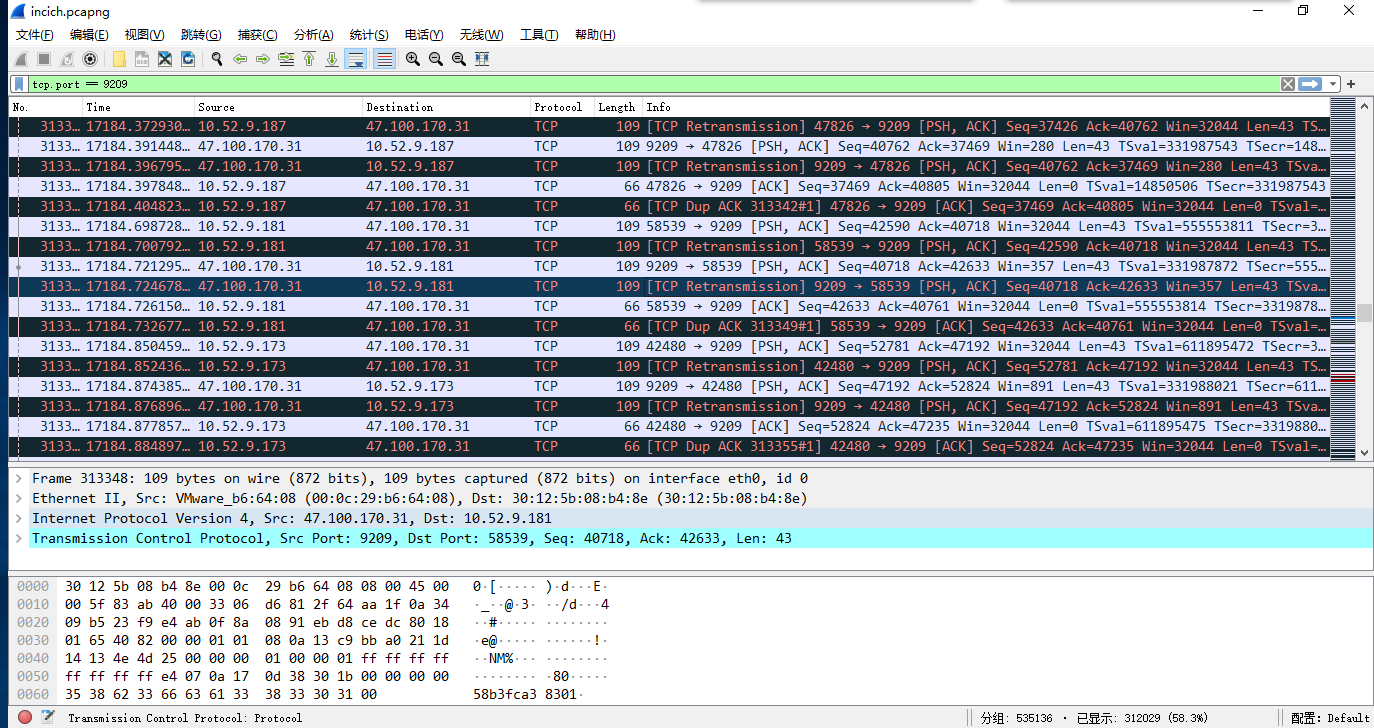
Task: Click the go to first packet icon
Action: (x=307, y=58)
